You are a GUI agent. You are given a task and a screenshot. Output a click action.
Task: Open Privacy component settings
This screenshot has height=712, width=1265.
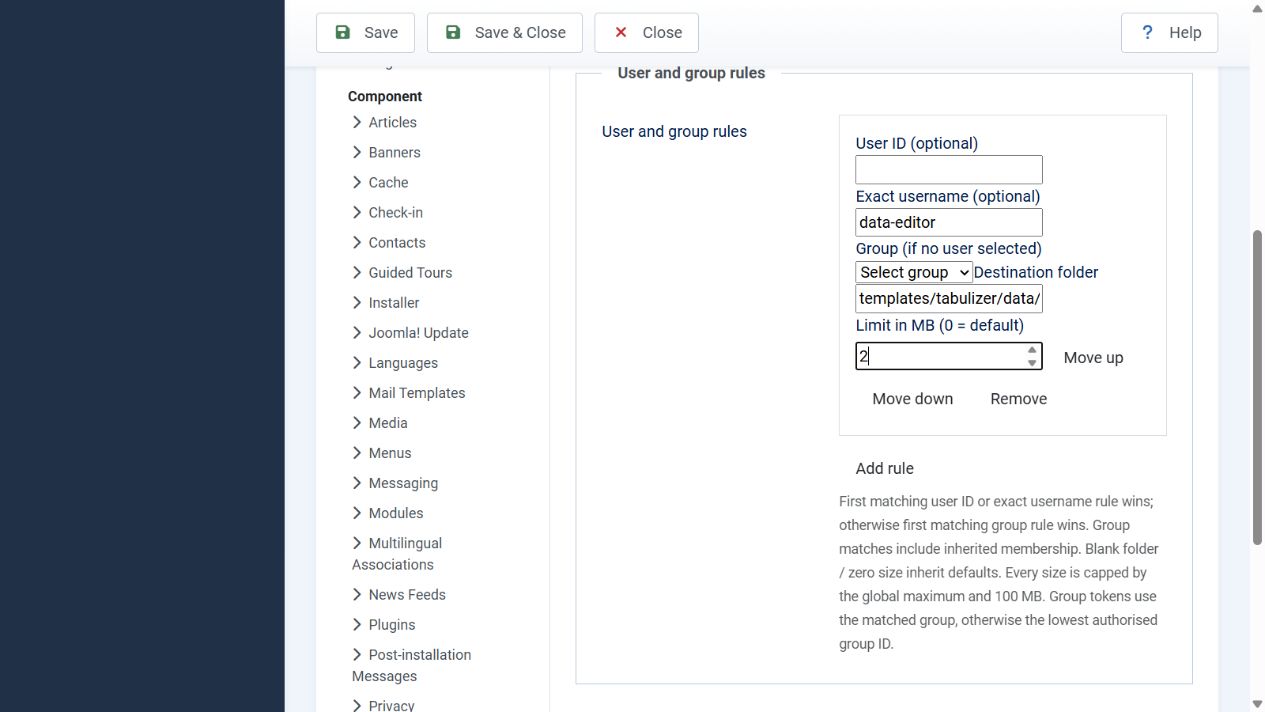click(x=391, y=705)
